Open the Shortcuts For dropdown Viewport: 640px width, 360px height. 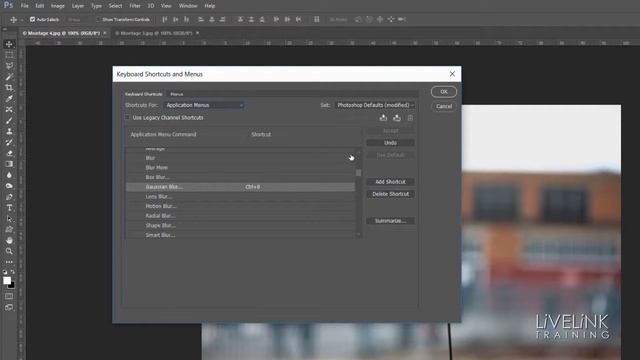coord(204,105)
